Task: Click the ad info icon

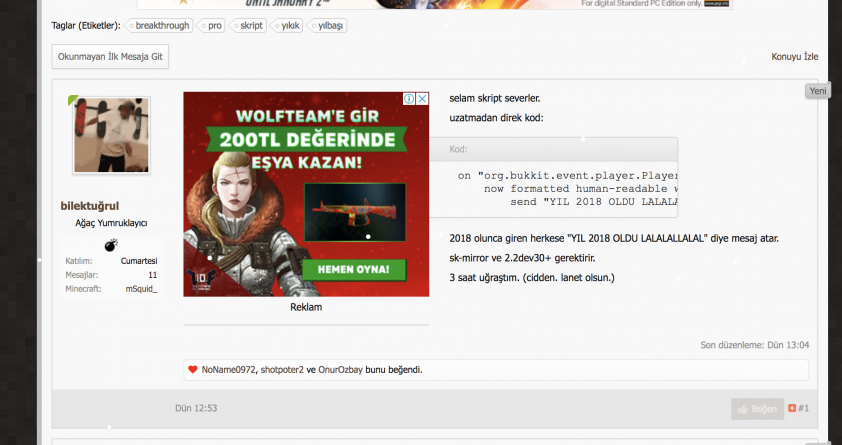Action: pos(409,99)
